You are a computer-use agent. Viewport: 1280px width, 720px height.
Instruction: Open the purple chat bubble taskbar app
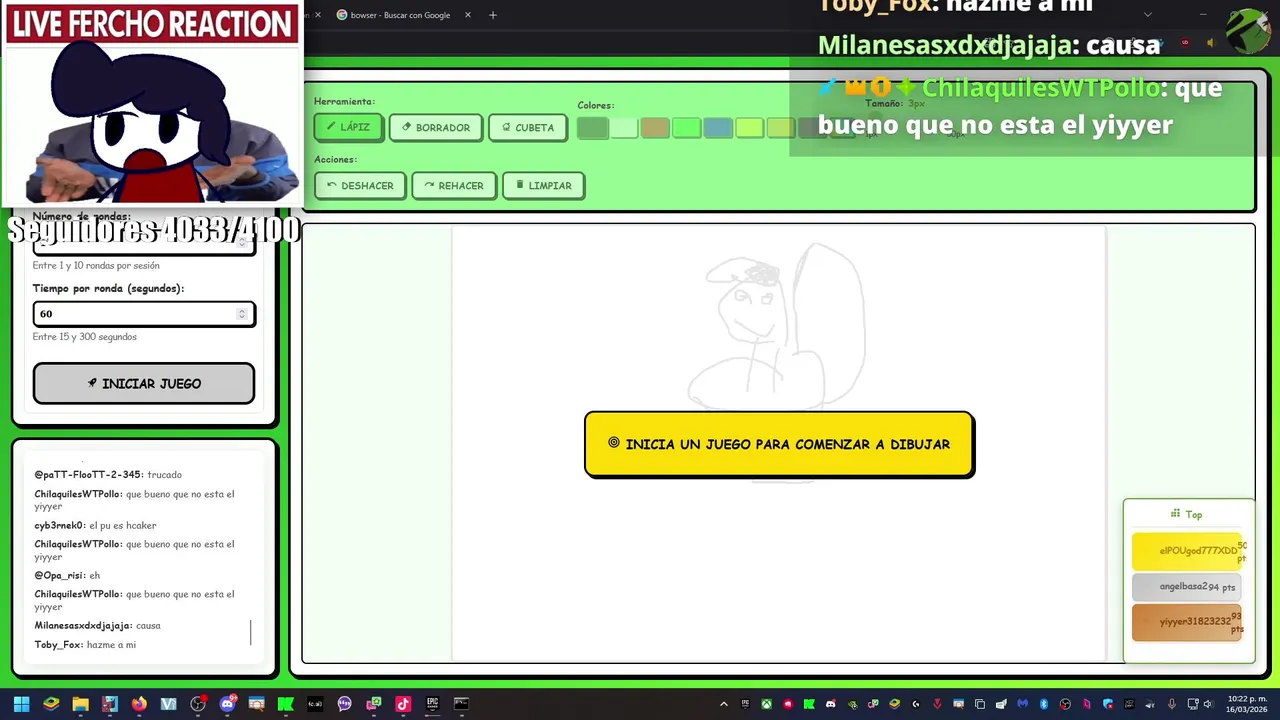coord(344,704)
